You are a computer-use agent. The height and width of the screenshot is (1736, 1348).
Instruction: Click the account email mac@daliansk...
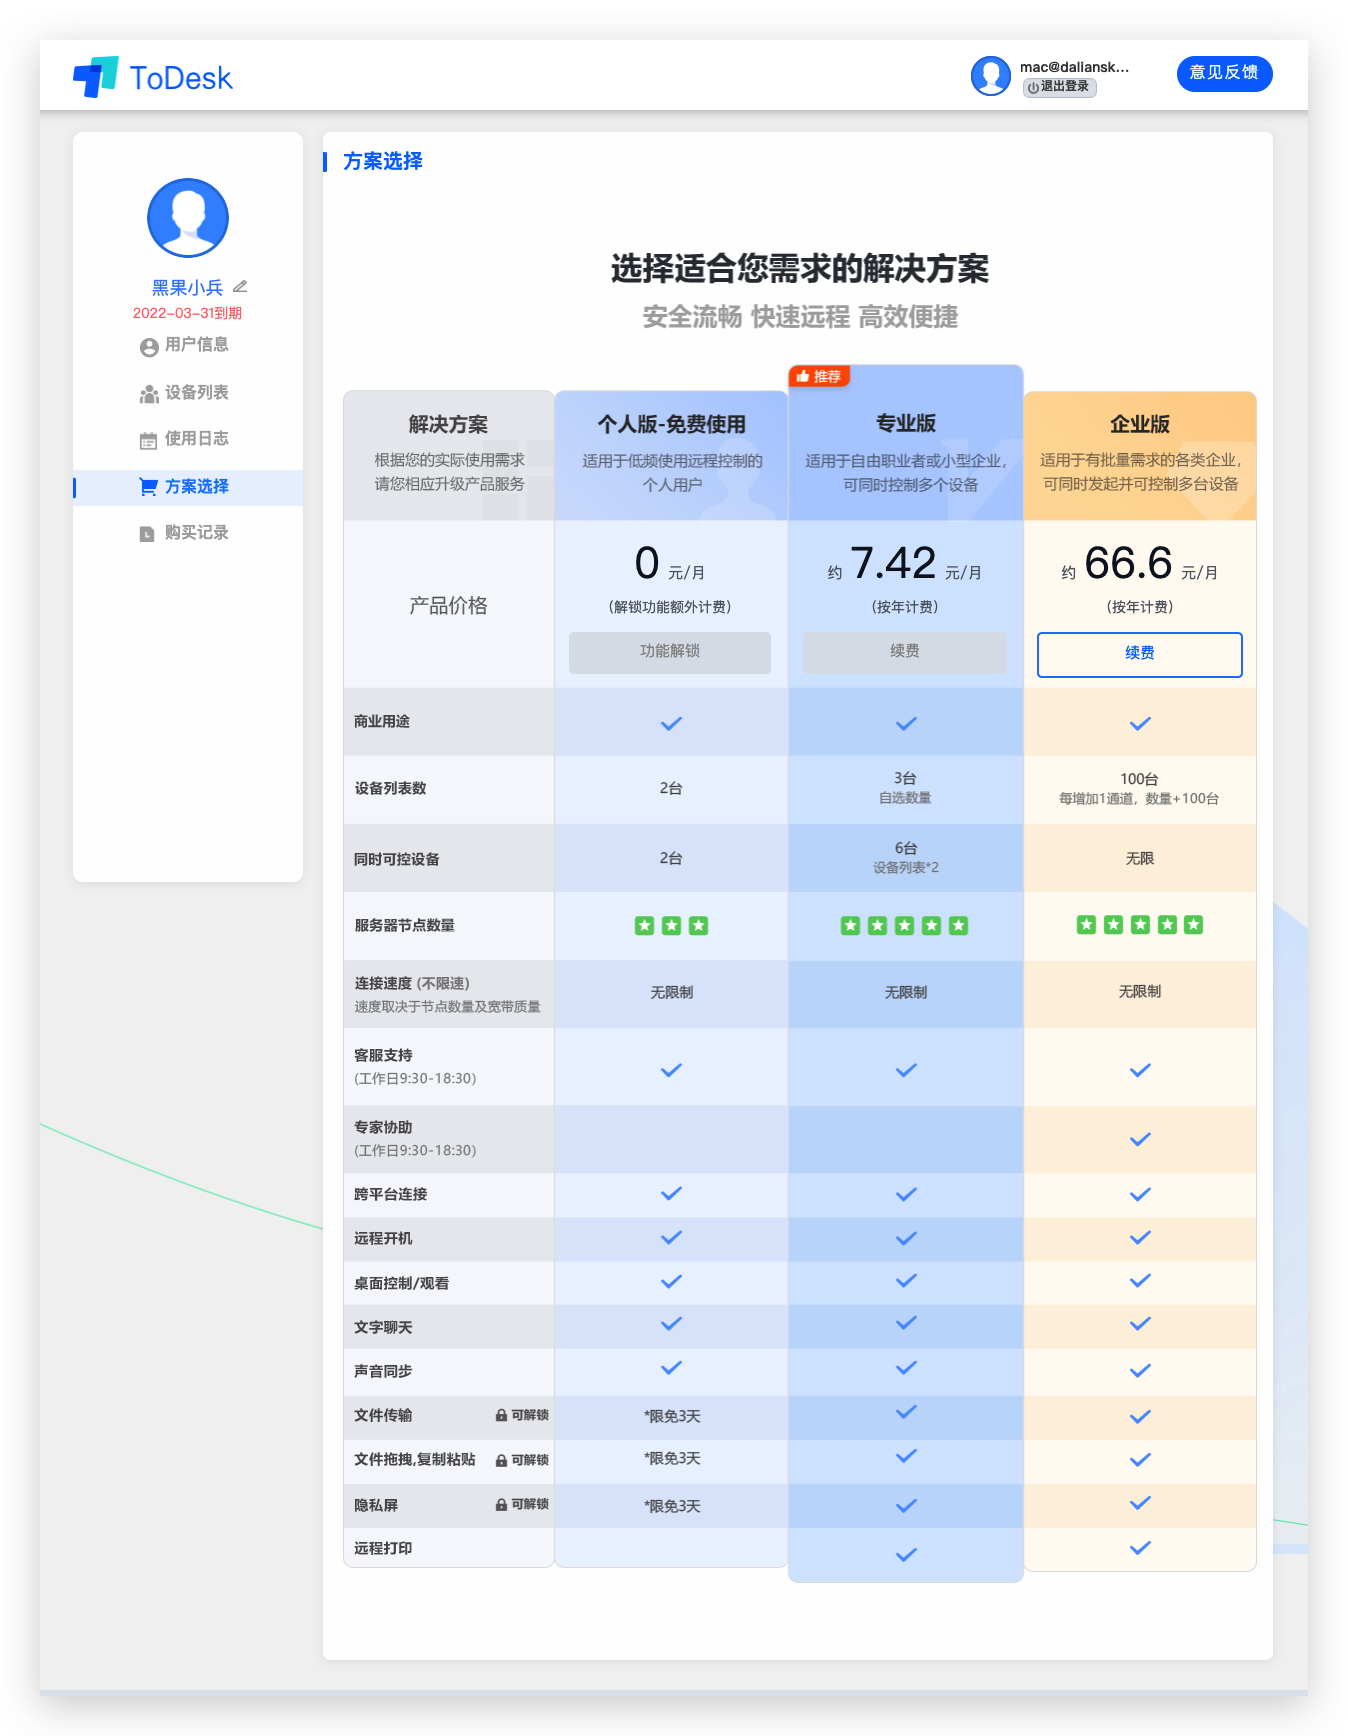[1074, 67]
